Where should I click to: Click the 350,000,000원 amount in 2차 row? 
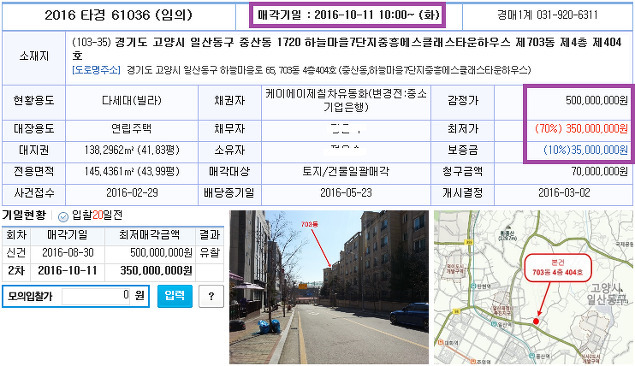pos(156,271)
